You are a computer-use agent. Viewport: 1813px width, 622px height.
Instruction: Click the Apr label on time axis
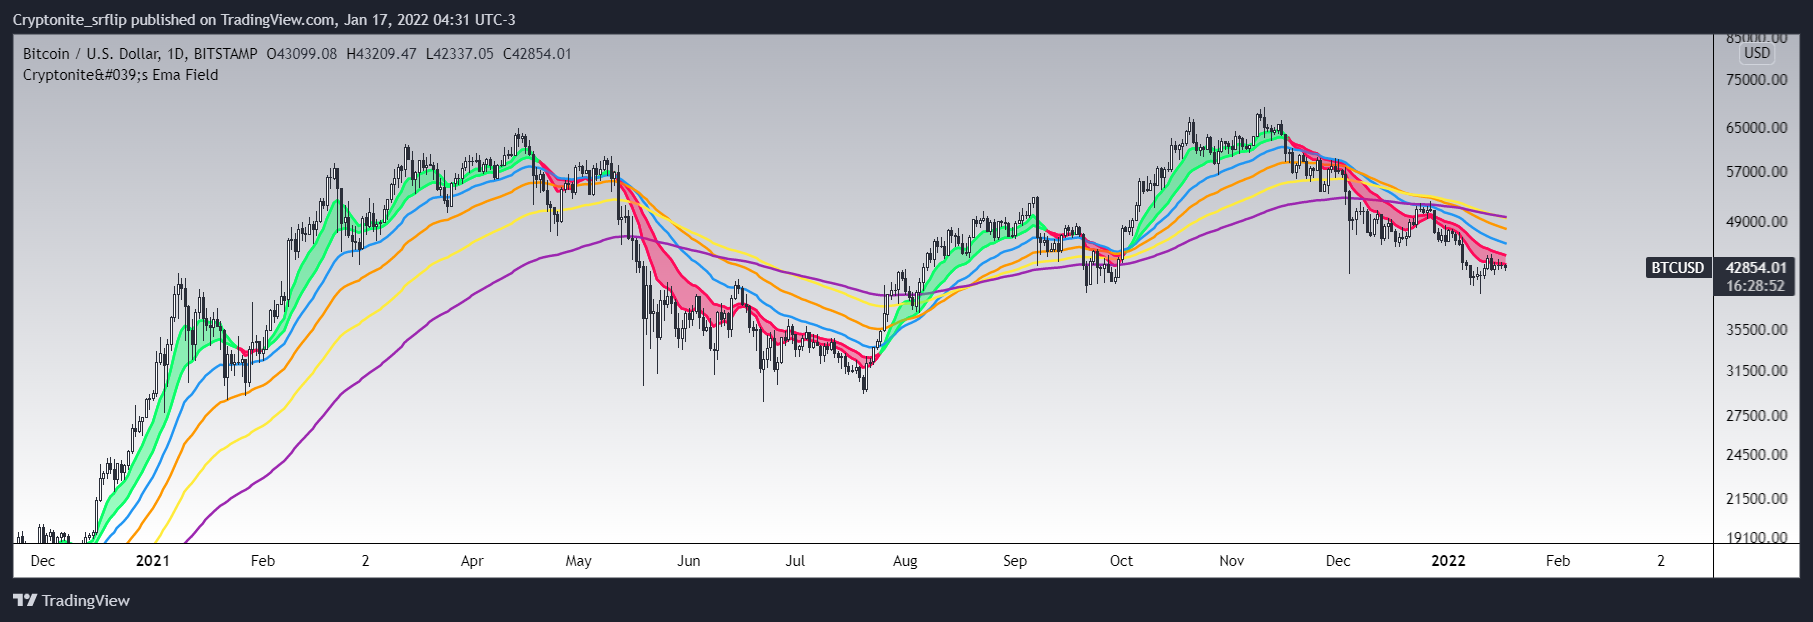(x=472, y=561)
